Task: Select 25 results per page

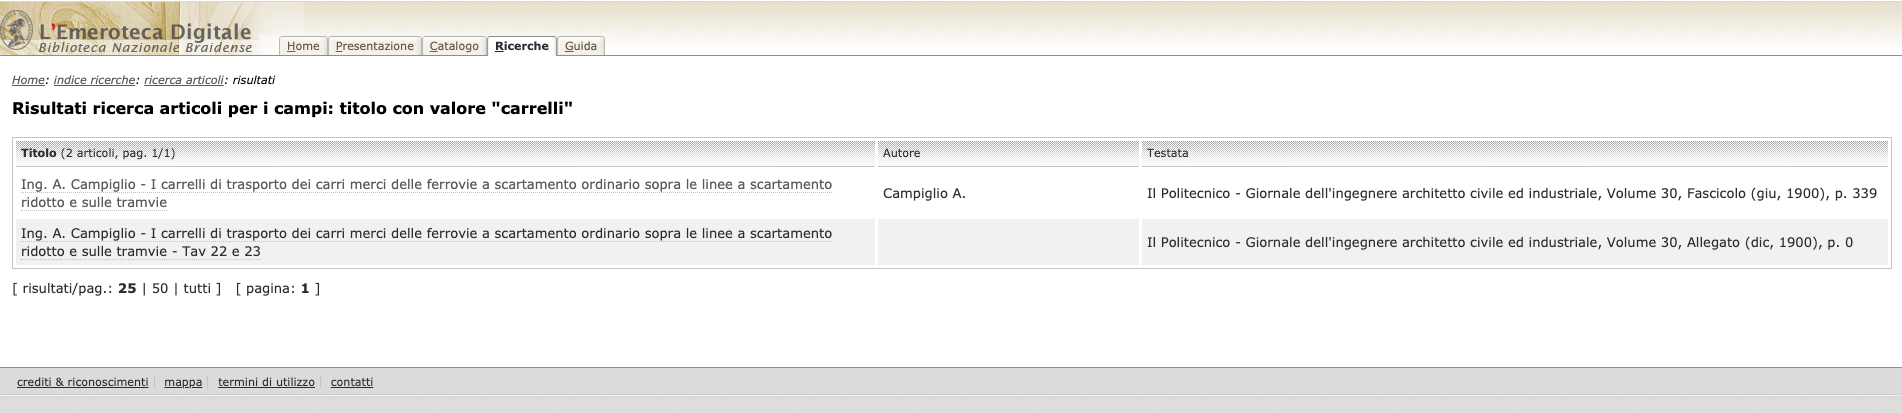Action: [127, 289]
